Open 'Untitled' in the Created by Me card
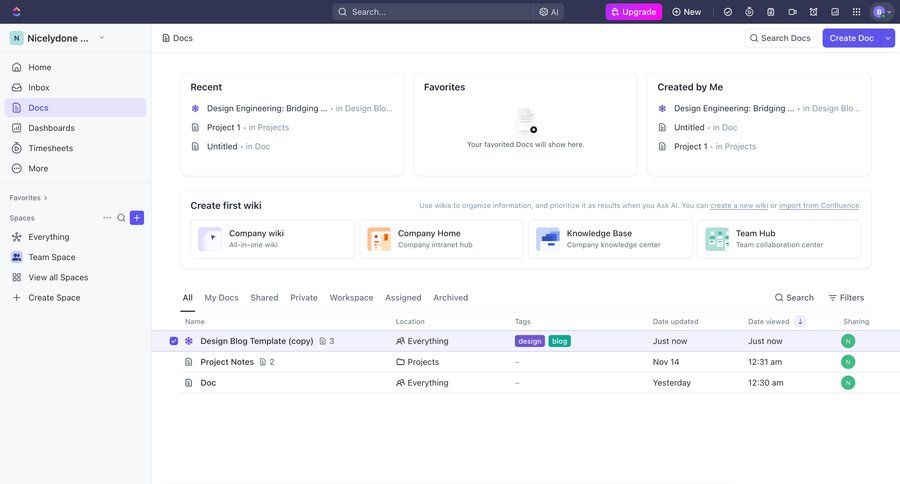 click(x=689, y=127)
